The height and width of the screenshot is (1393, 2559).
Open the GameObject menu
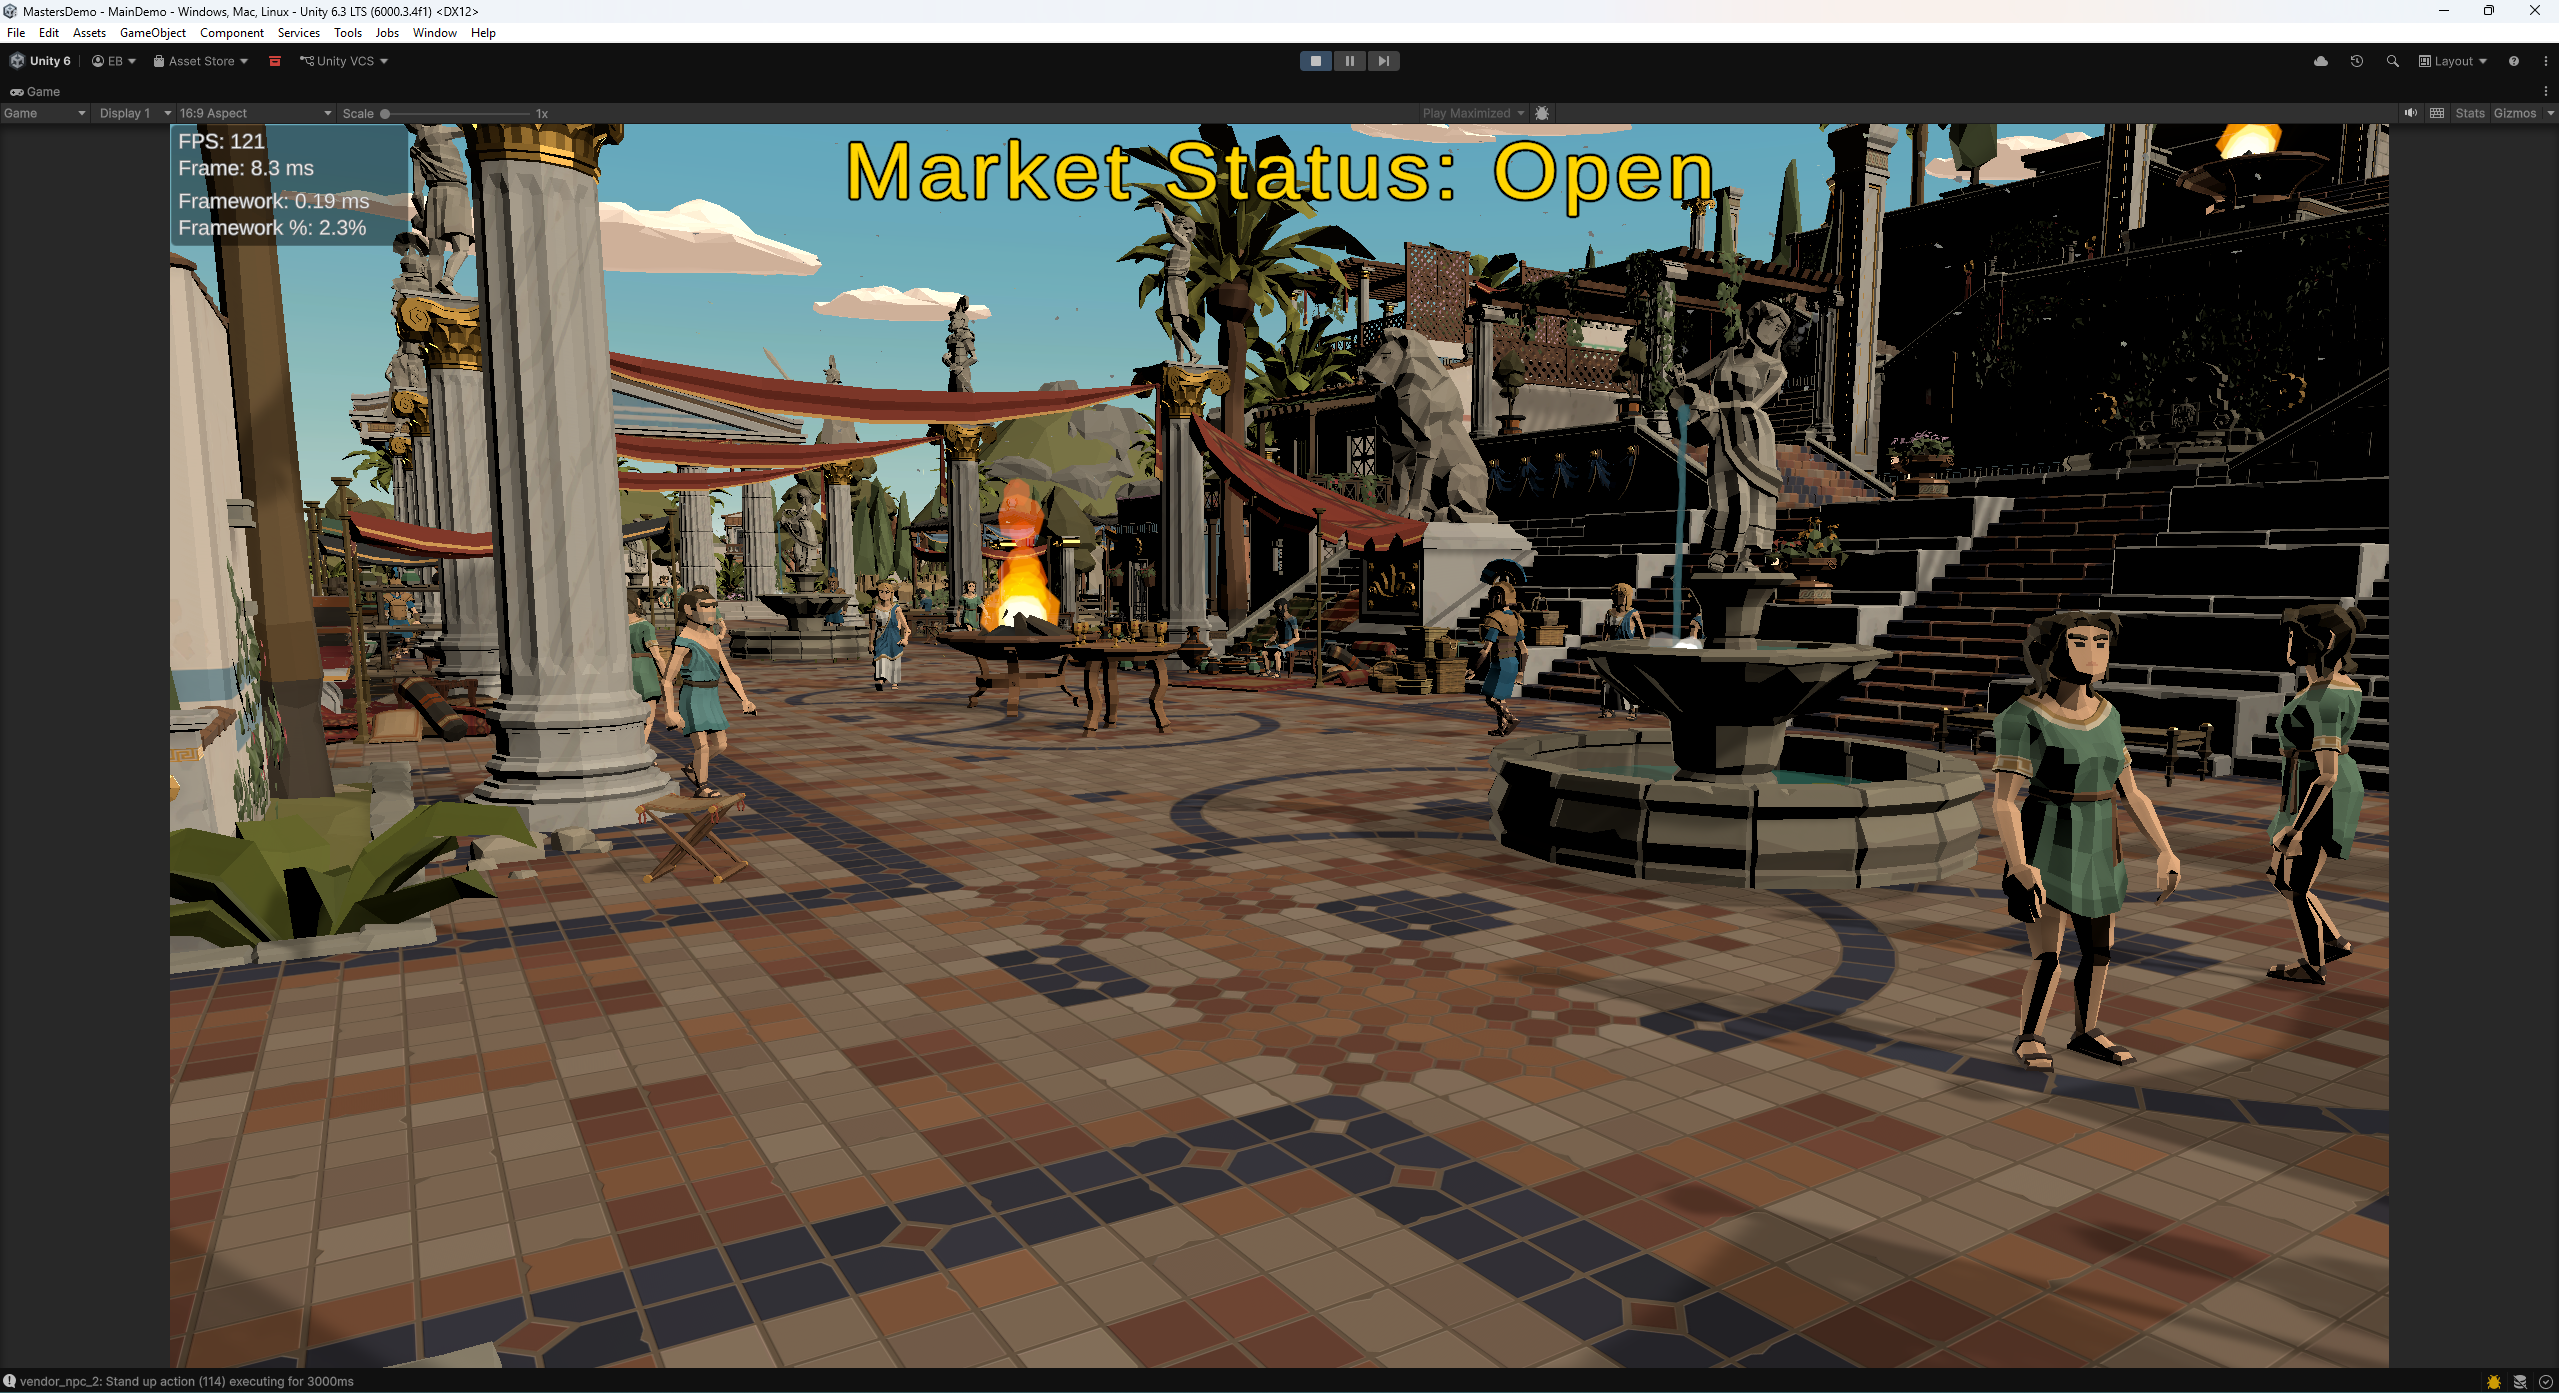(152, 32)
